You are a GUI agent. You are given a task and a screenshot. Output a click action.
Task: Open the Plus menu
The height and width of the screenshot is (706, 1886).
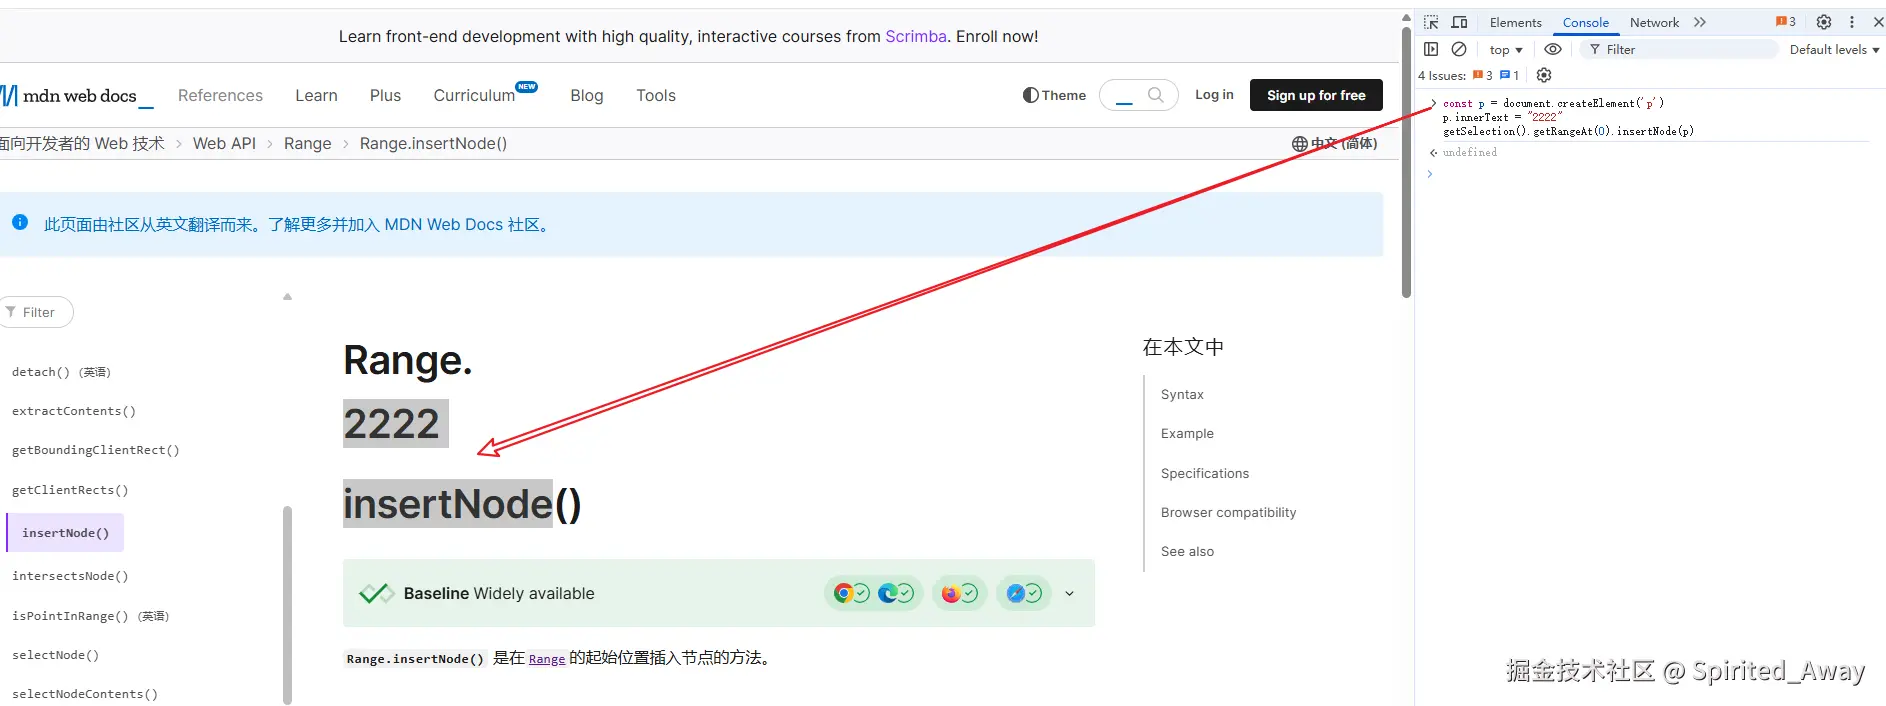coord(385,95)
